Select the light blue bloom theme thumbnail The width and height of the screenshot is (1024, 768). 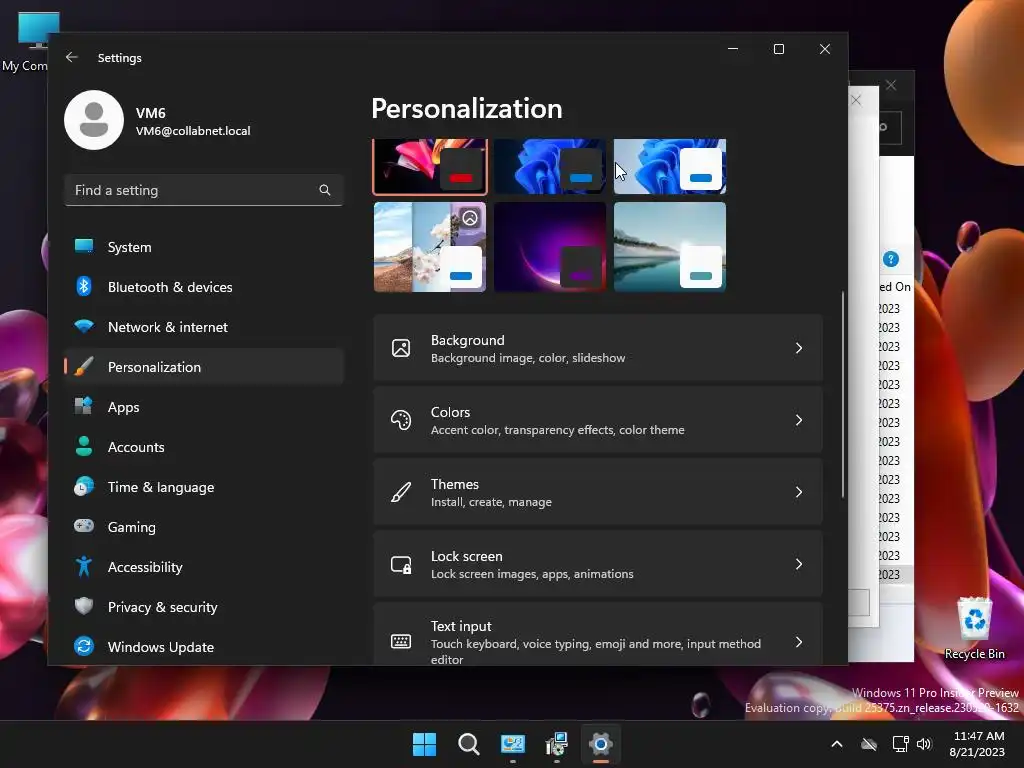[x=670, y=167]
